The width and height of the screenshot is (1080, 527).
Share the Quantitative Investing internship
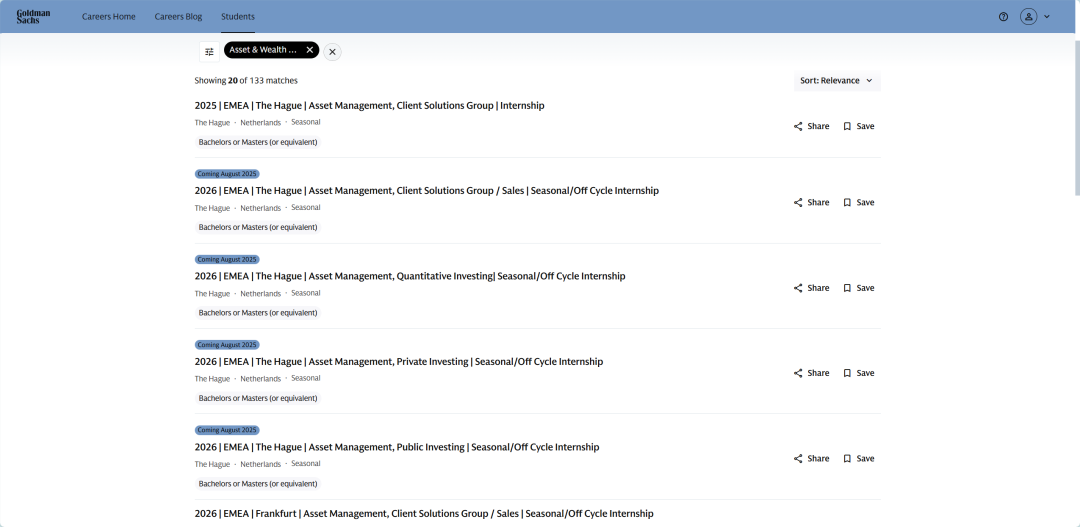[x=811, y=288]
